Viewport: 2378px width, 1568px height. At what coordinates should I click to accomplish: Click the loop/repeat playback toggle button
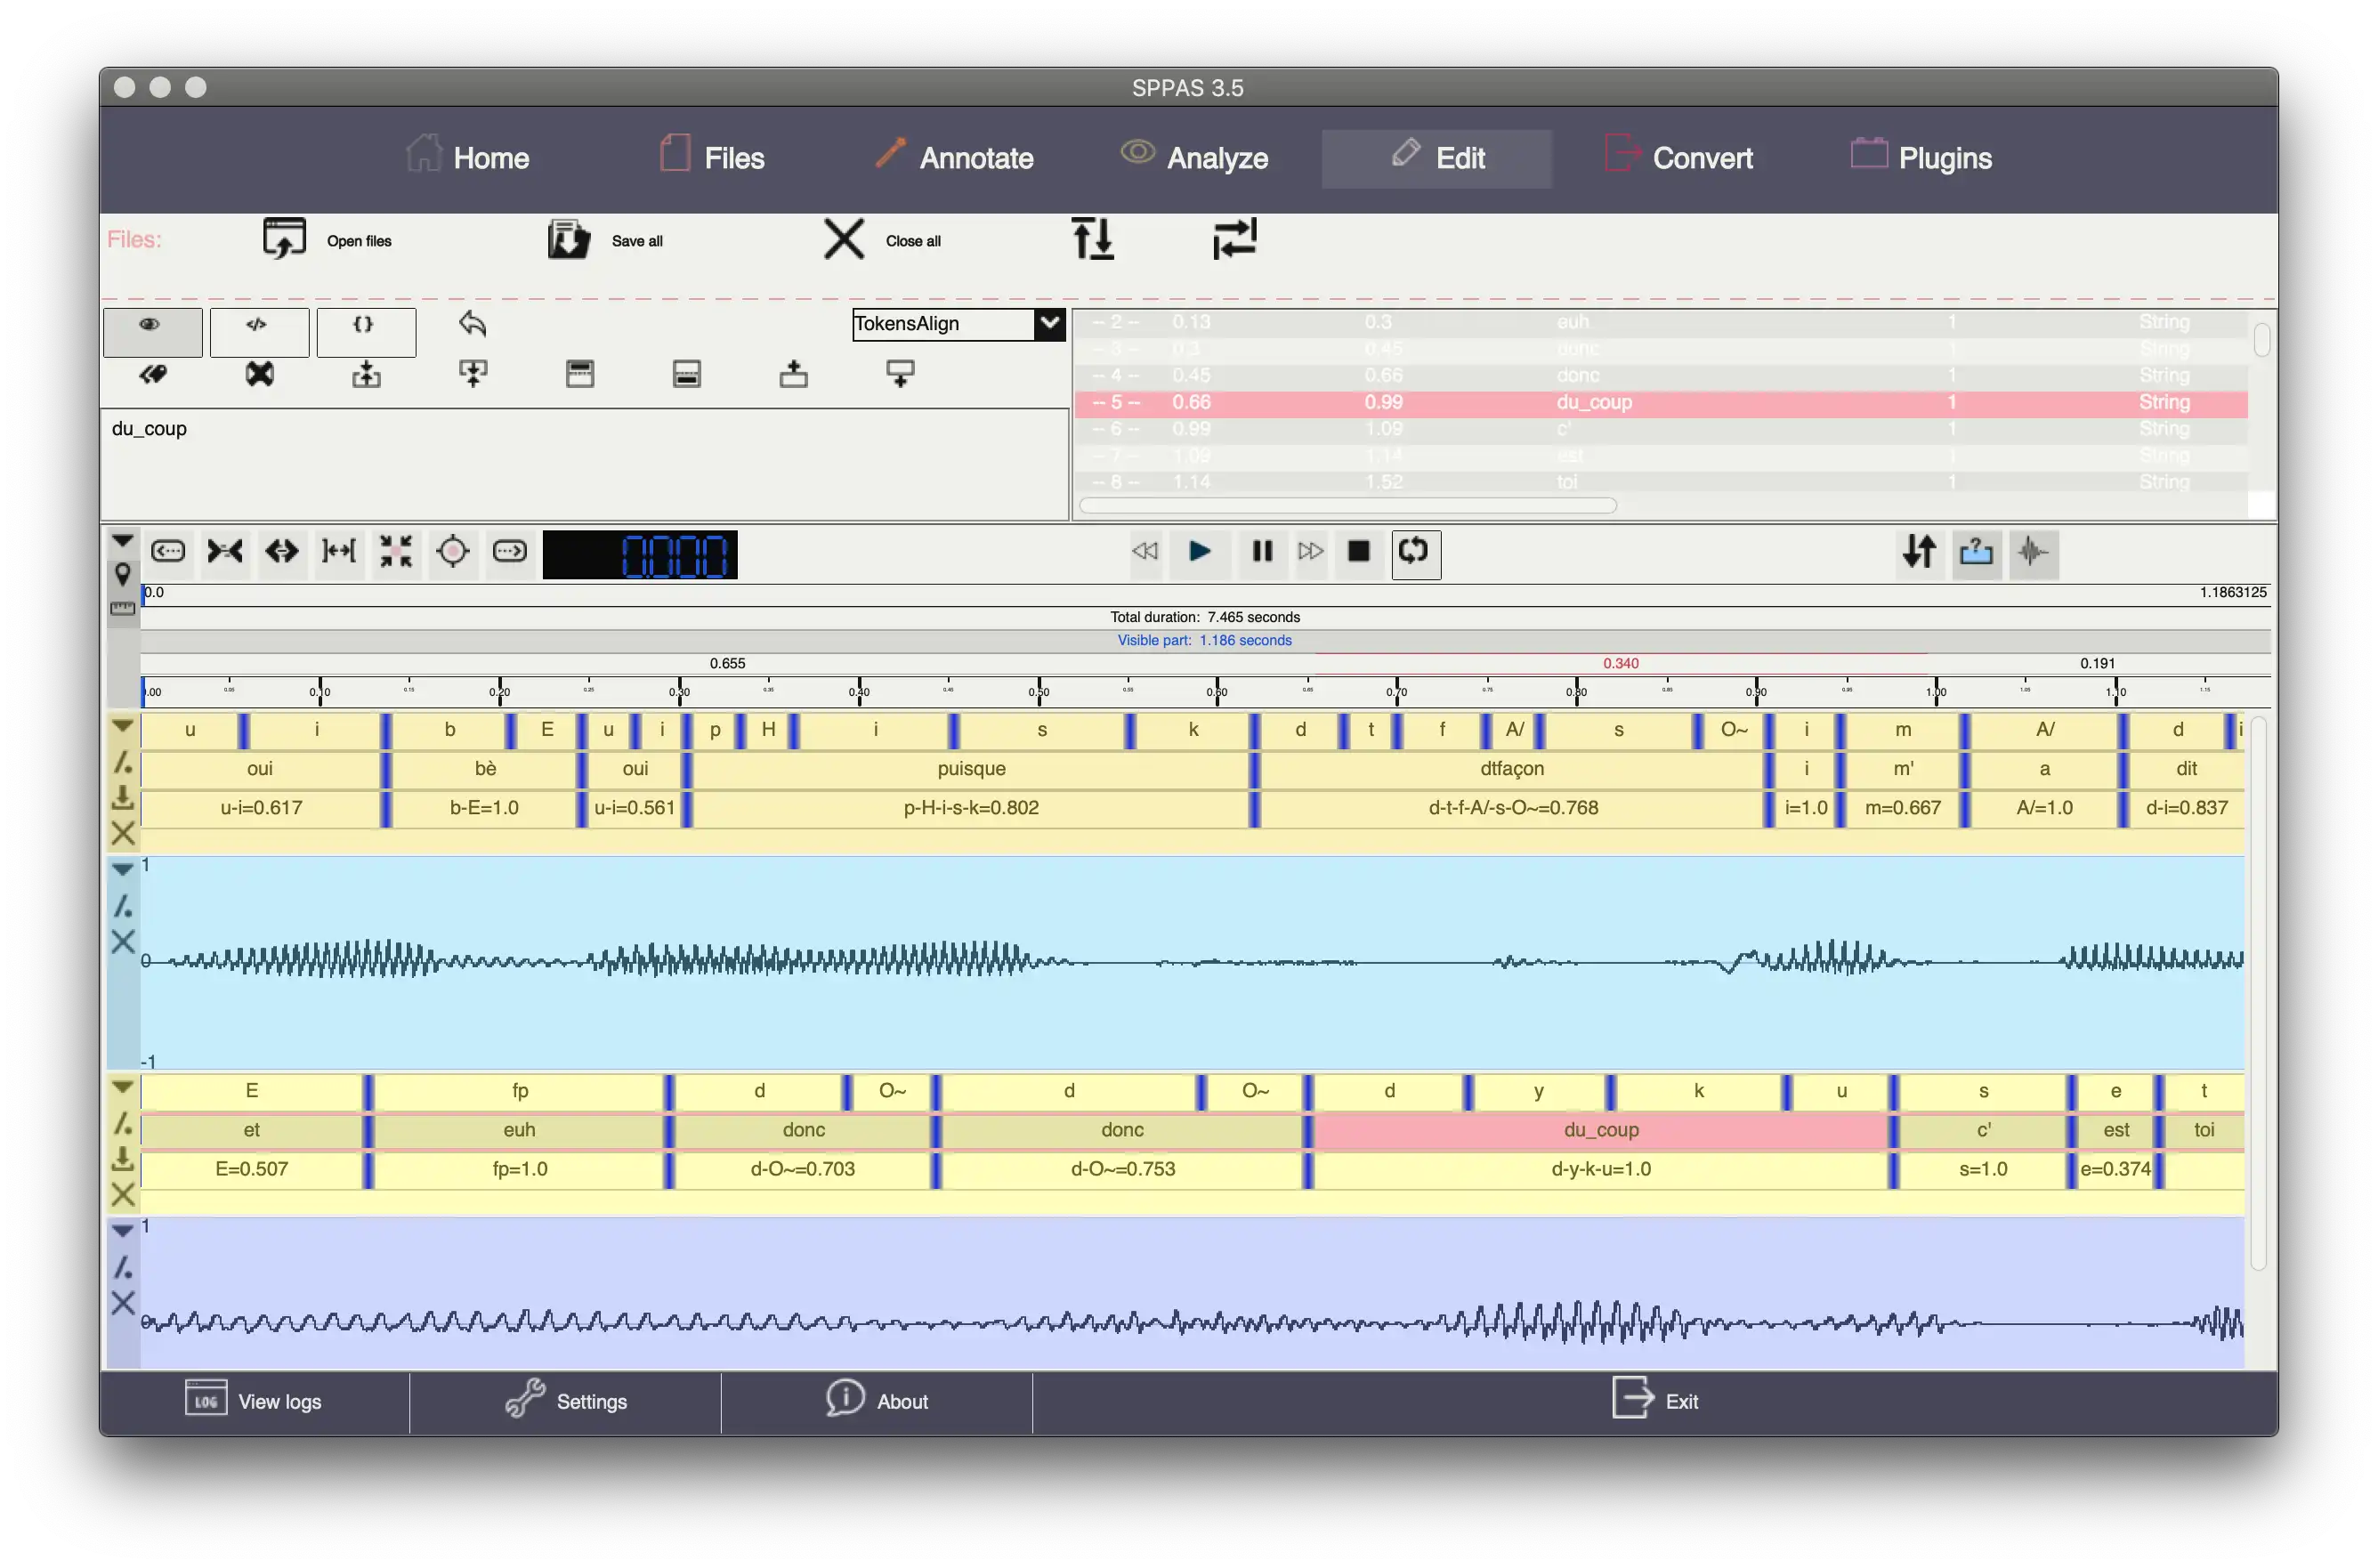[x=1414, y=551]
